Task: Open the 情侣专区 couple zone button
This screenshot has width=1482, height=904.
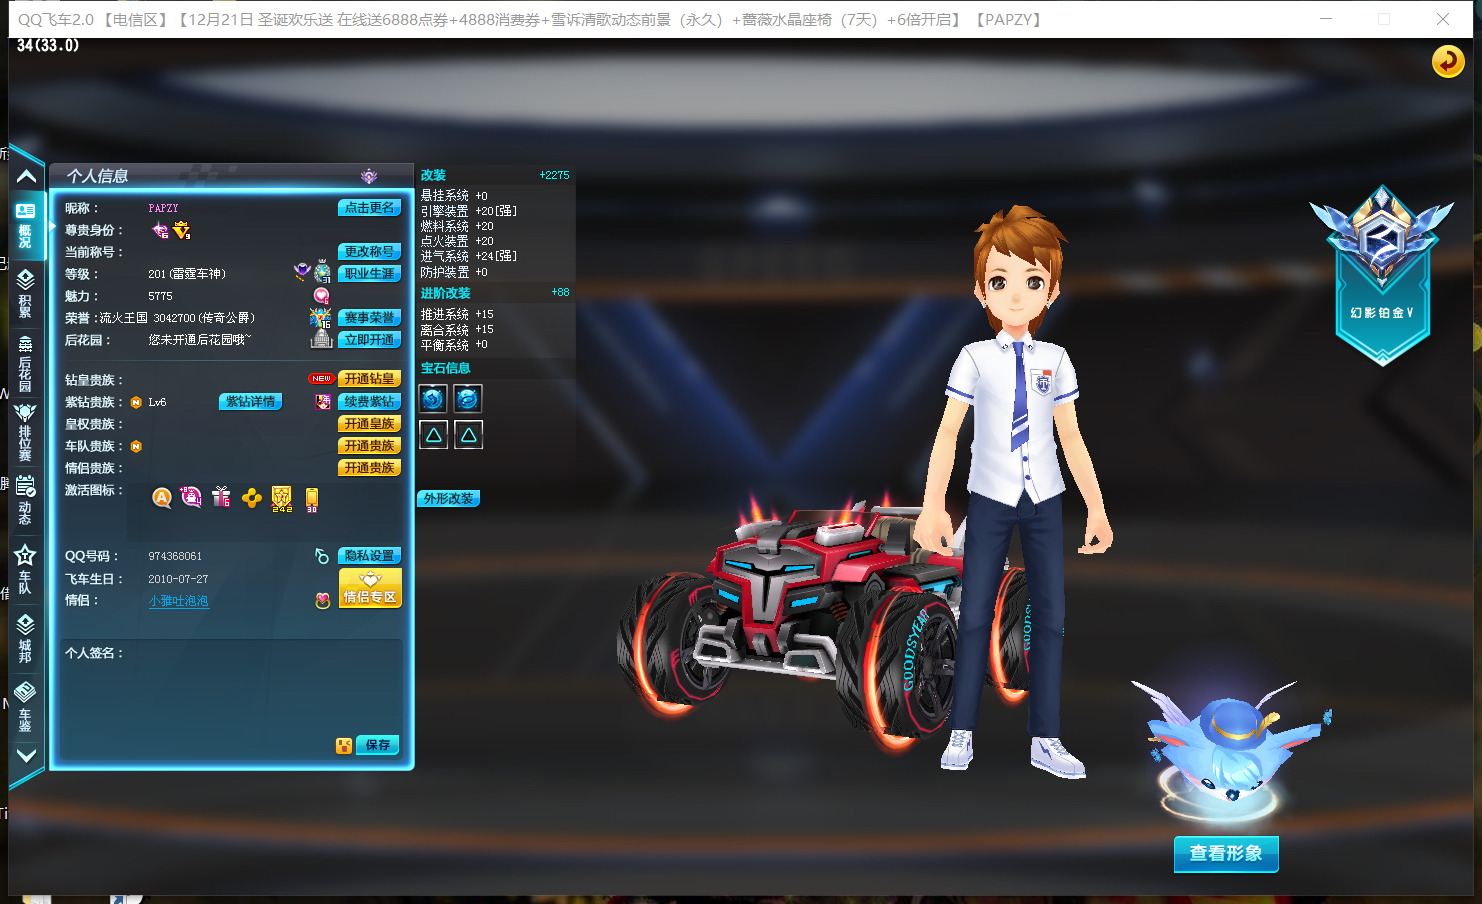Action: (370, 588)
